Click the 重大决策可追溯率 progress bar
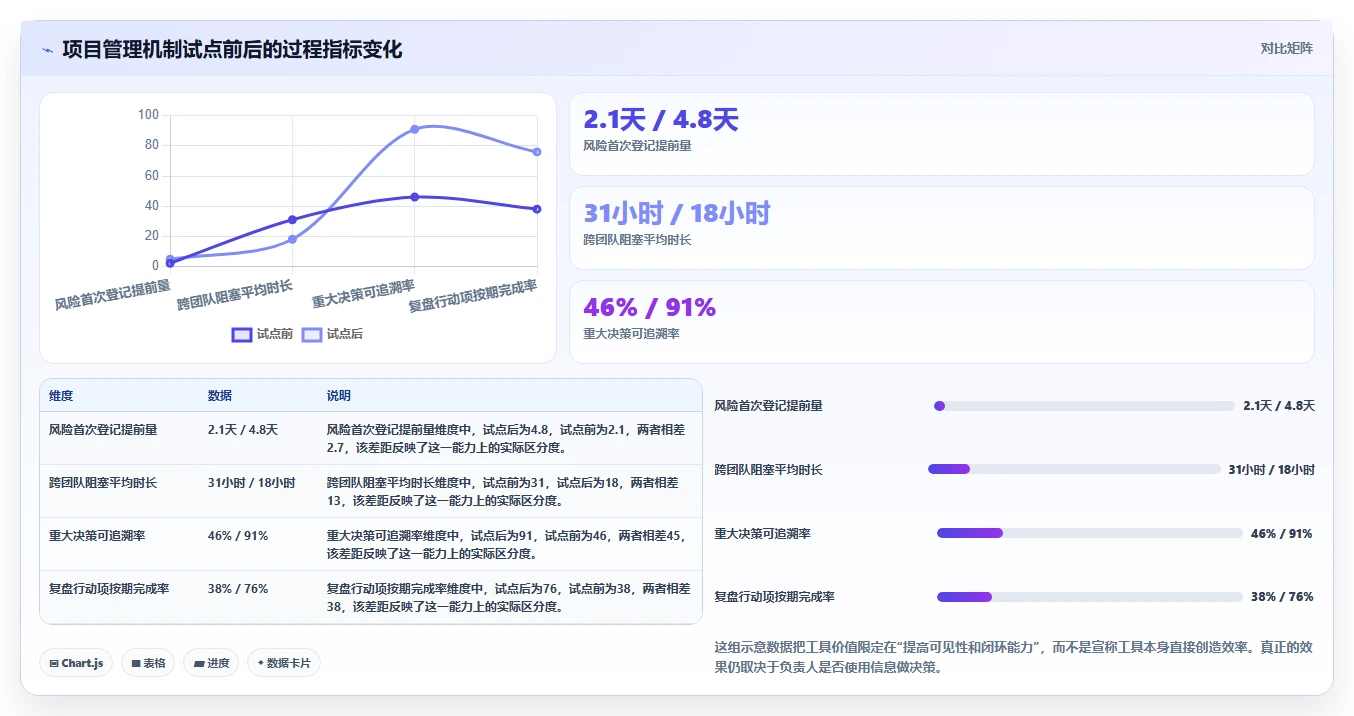 (1089, 533)
